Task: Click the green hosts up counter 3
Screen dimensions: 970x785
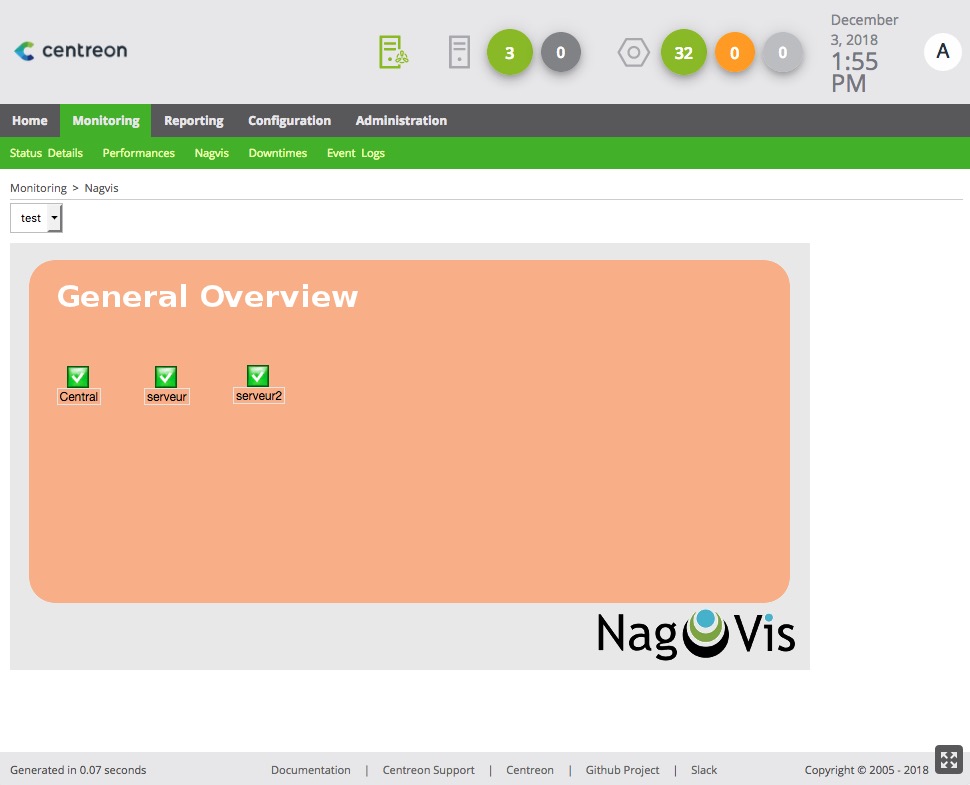Action: click(x=510, y=53)
